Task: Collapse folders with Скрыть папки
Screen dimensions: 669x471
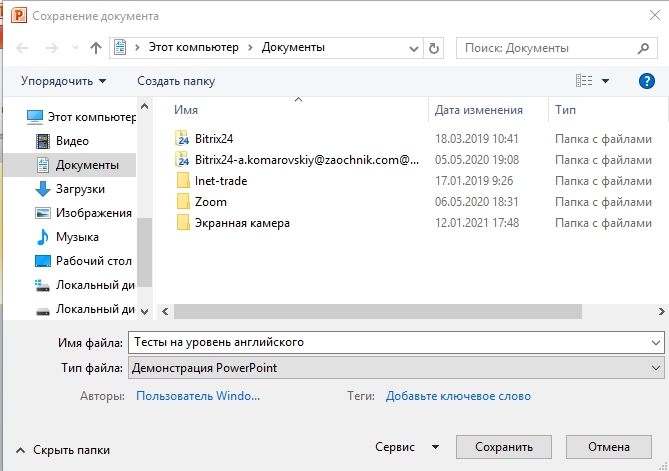Action: click(x=62, y=450)
